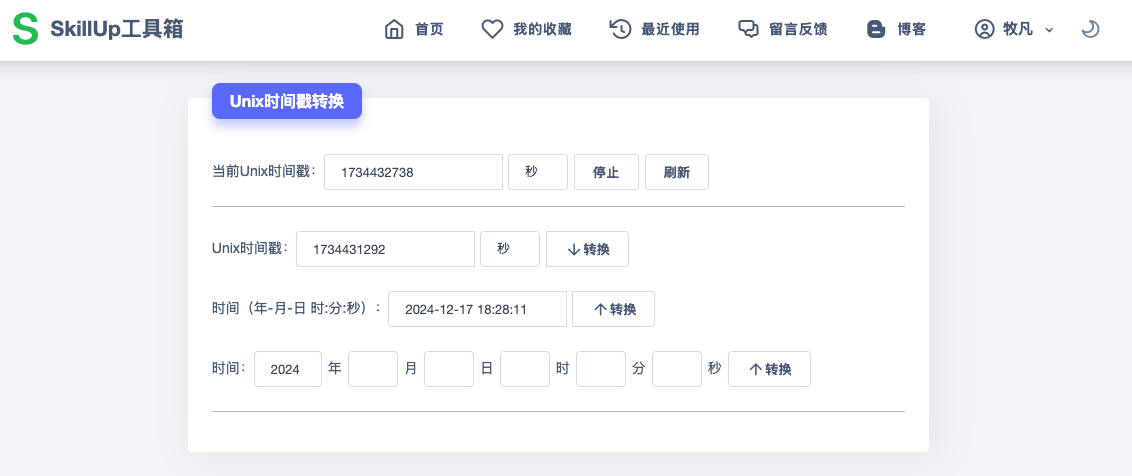Image resolution: width=1132 pixels, height=476 pixels.
Task: Click ↑ 转换 beside the datetime field
Action: coord(614,309)
